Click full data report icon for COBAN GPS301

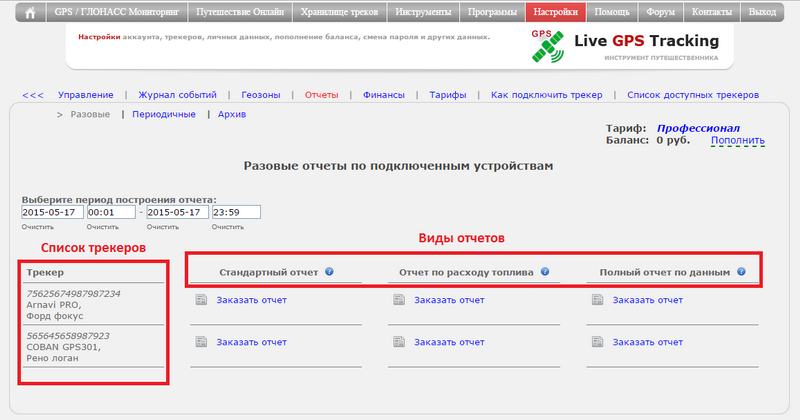597,342
